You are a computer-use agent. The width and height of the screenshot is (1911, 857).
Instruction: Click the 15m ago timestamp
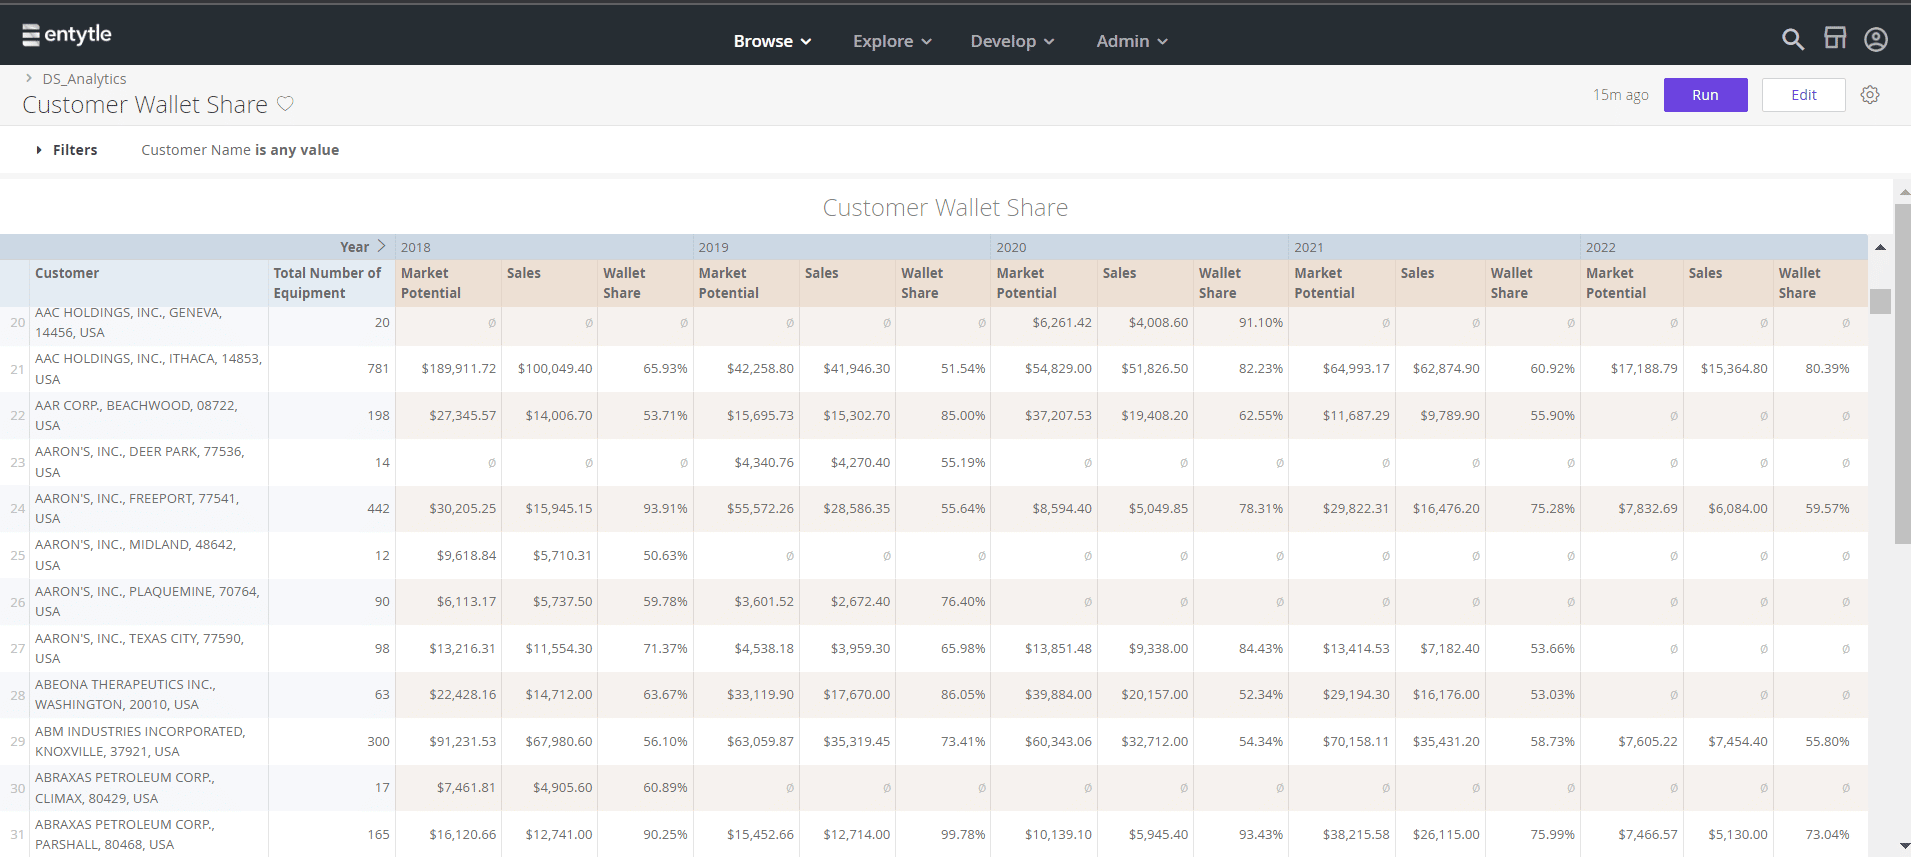tap(1620, 95)
